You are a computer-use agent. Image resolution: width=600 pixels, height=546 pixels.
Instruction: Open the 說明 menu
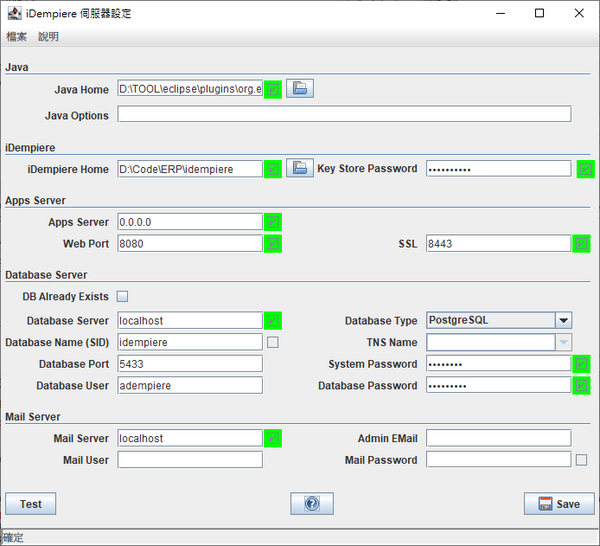pyautogui.click(x=49, y=37)
